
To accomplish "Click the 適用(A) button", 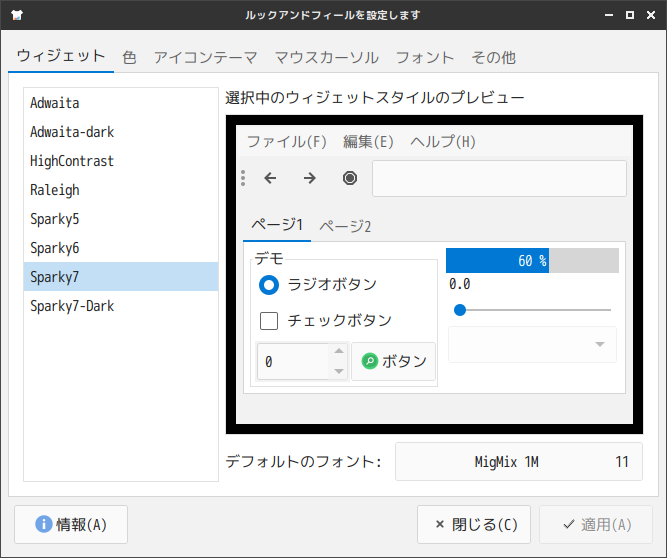I will click(596, 524).
